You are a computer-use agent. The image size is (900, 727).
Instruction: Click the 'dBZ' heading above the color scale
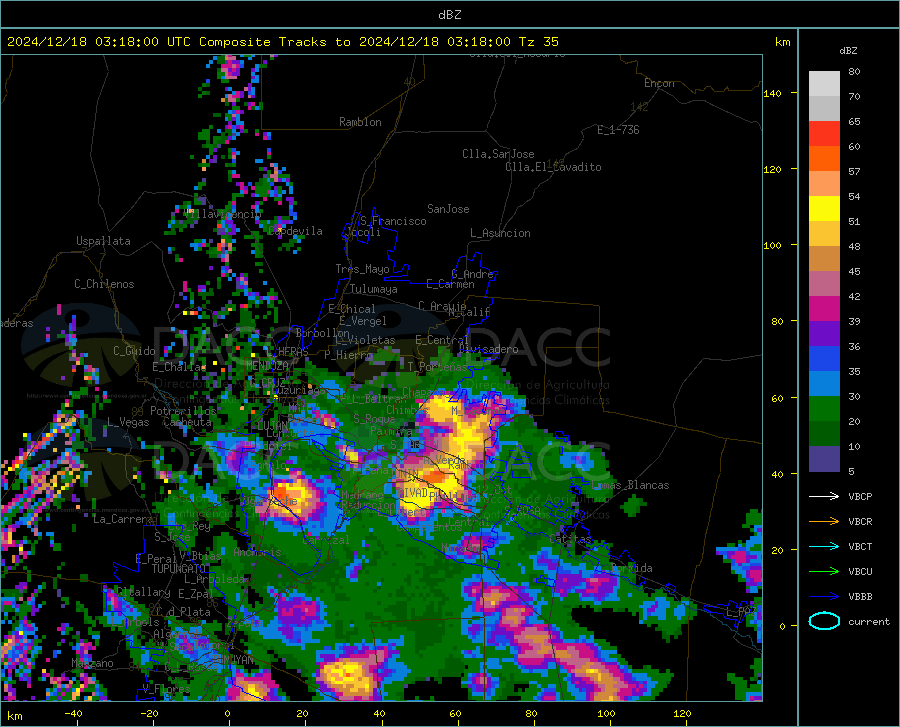point(848,50)
